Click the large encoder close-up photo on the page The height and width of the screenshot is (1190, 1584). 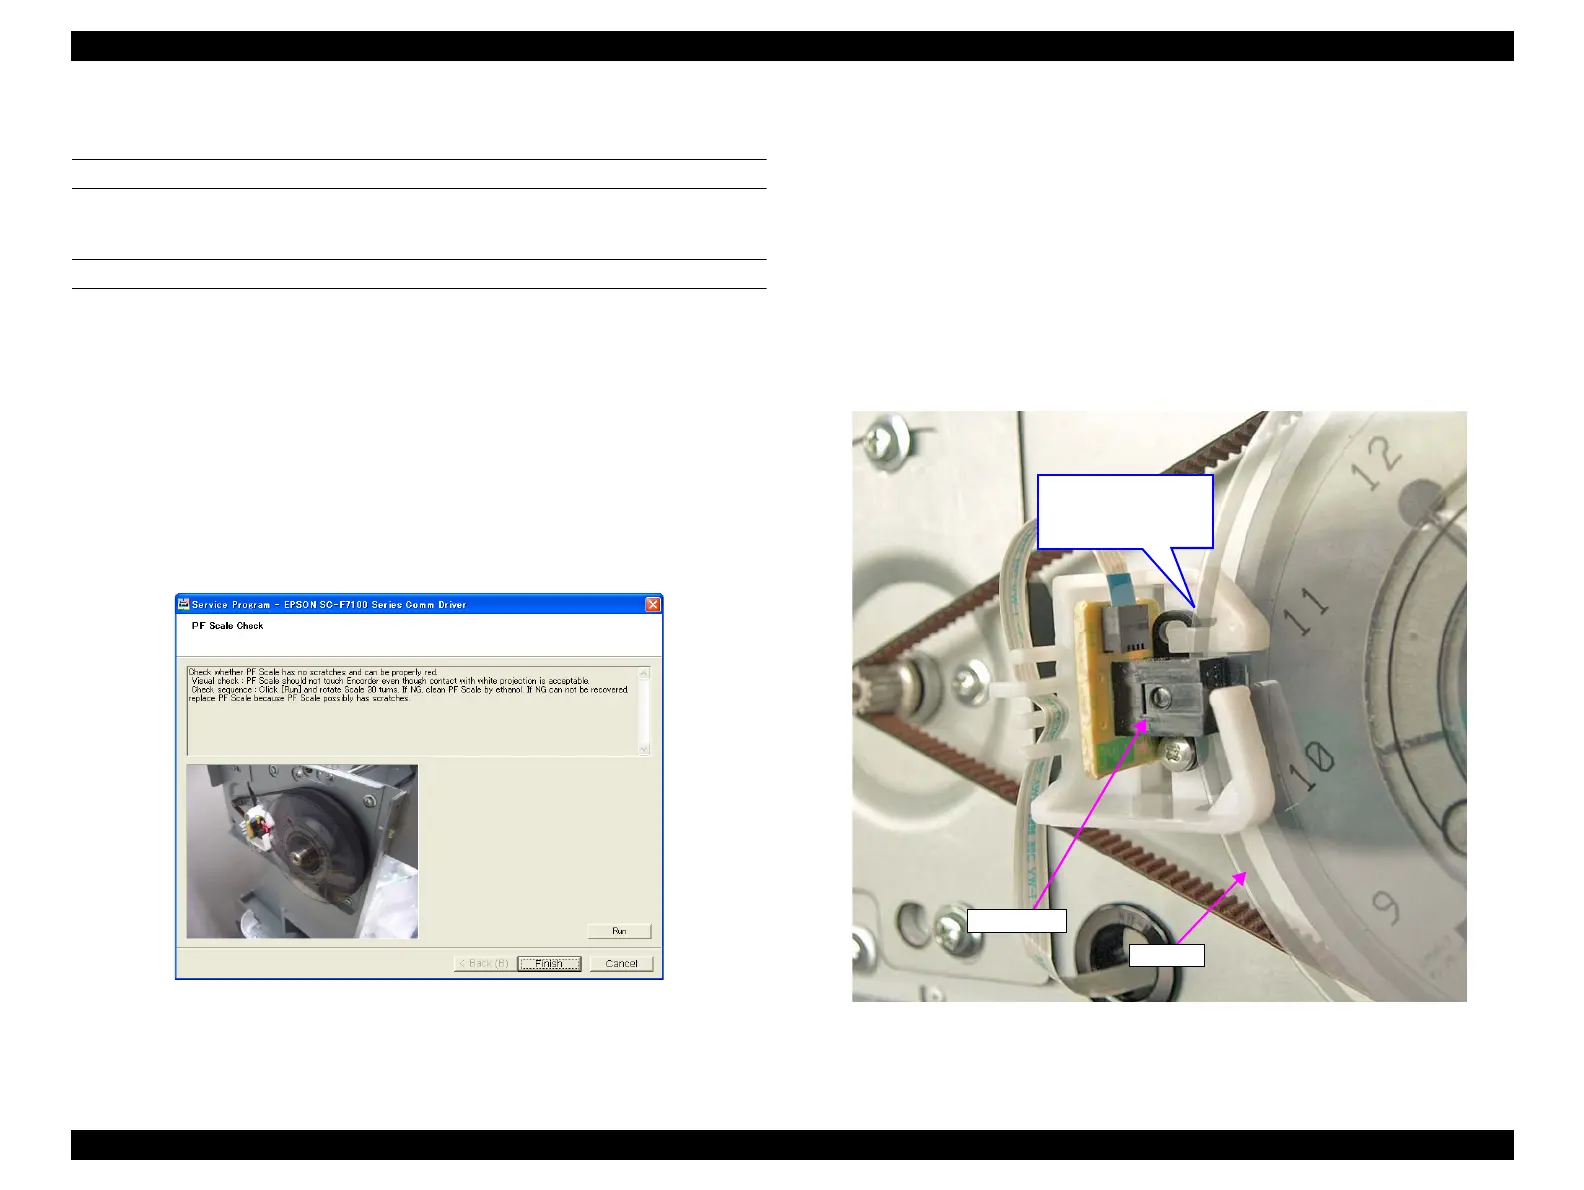1159,706
